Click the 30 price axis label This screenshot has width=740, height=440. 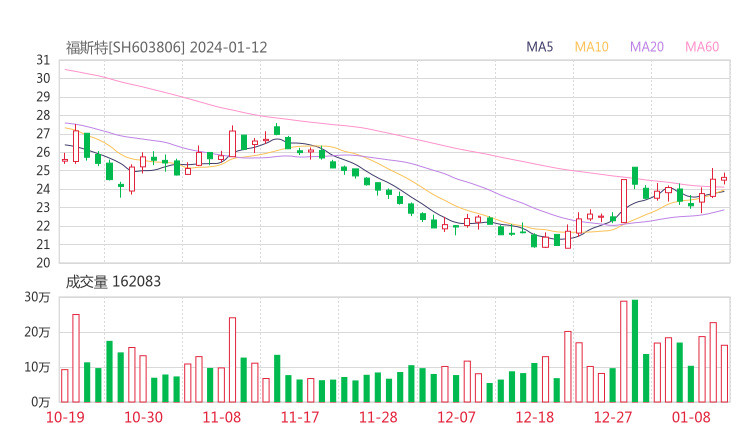click(x=43, y=78)
